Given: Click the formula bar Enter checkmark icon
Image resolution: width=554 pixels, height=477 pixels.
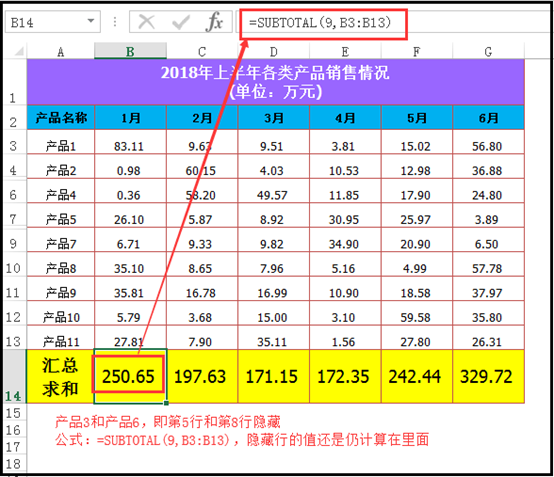Looking at the screenshot, I should pyautogui.click(x=181, y=22).
